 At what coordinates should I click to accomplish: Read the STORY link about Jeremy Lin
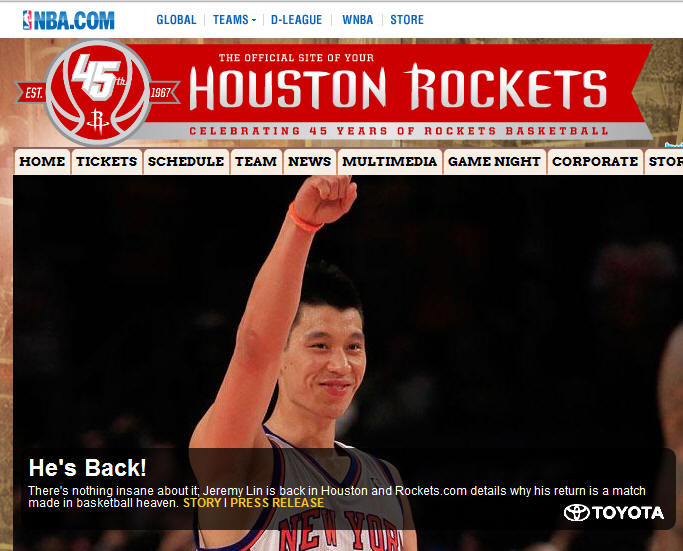coord(202,503)
